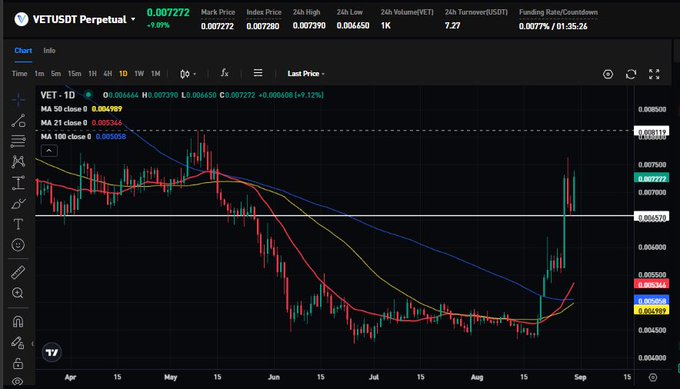Image resolution: width=680 pixels, height=389 pixels.
Task: Activate the zoom-in magnifier tool
Action: tap(18, 293)
